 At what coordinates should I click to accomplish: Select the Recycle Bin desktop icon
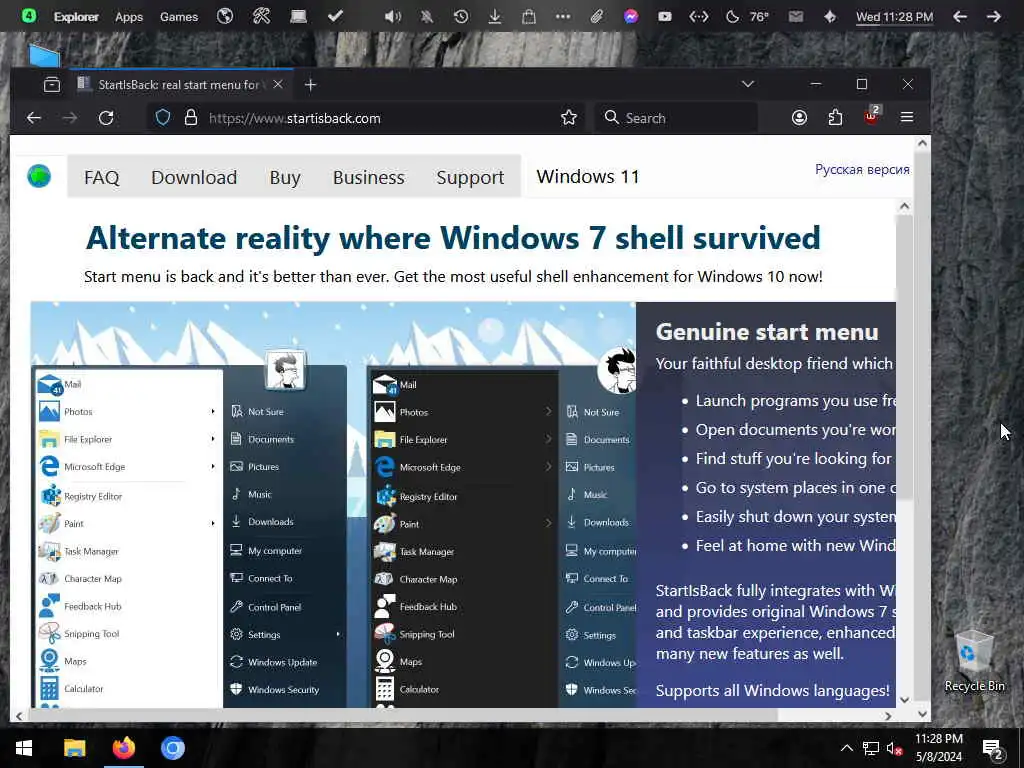pos(974,661)
